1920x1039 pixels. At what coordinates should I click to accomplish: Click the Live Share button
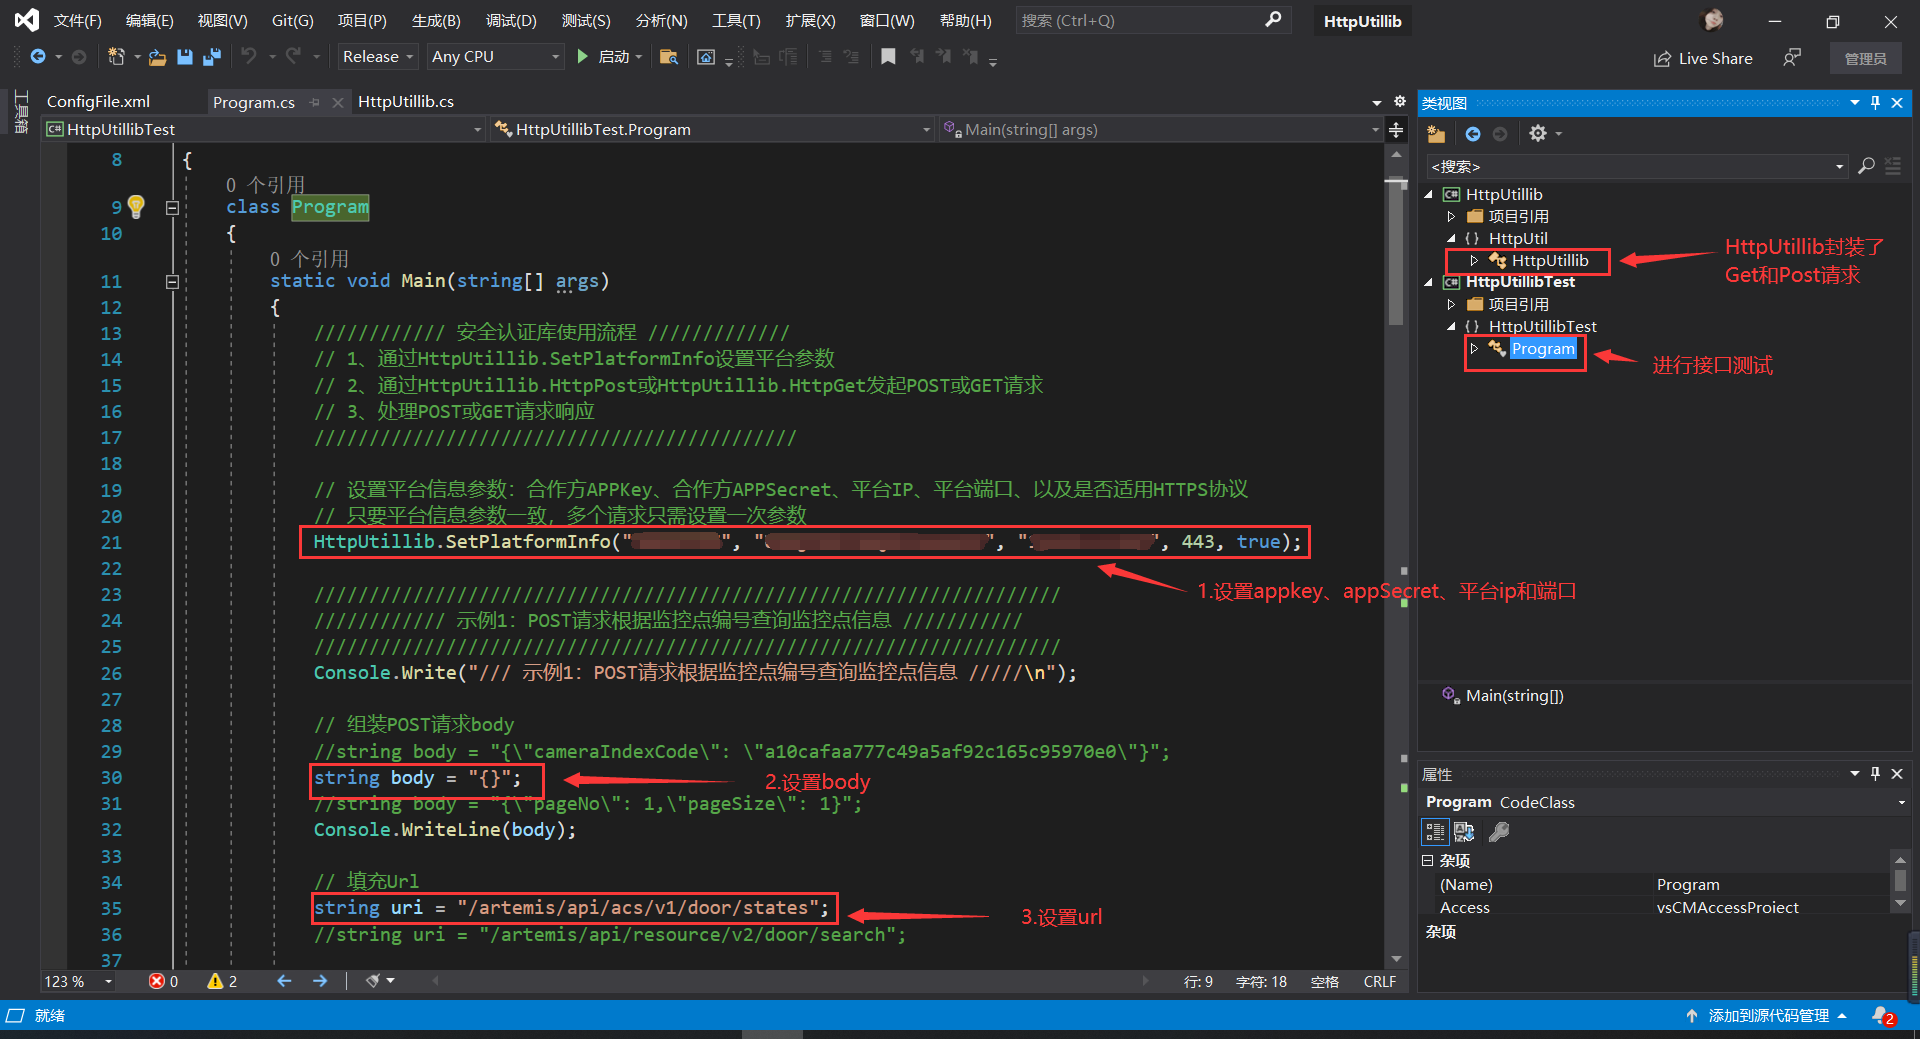pos(1702,58)
